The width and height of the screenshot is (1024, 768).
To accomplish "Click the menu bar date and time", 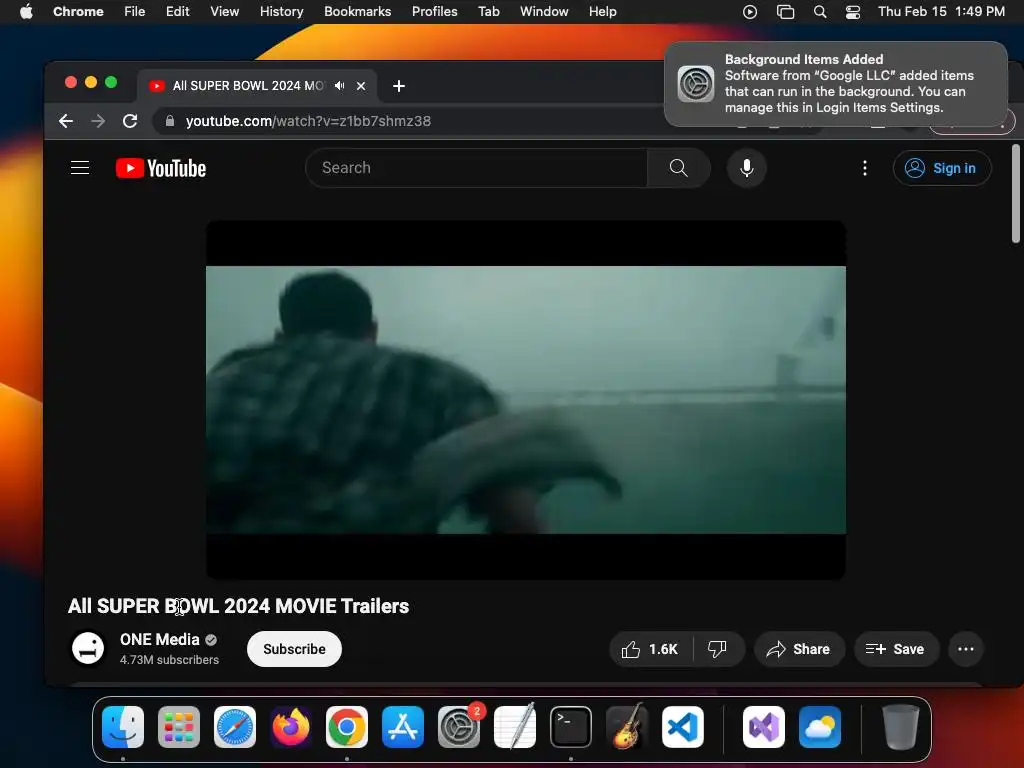I will [x=941, y=11].
